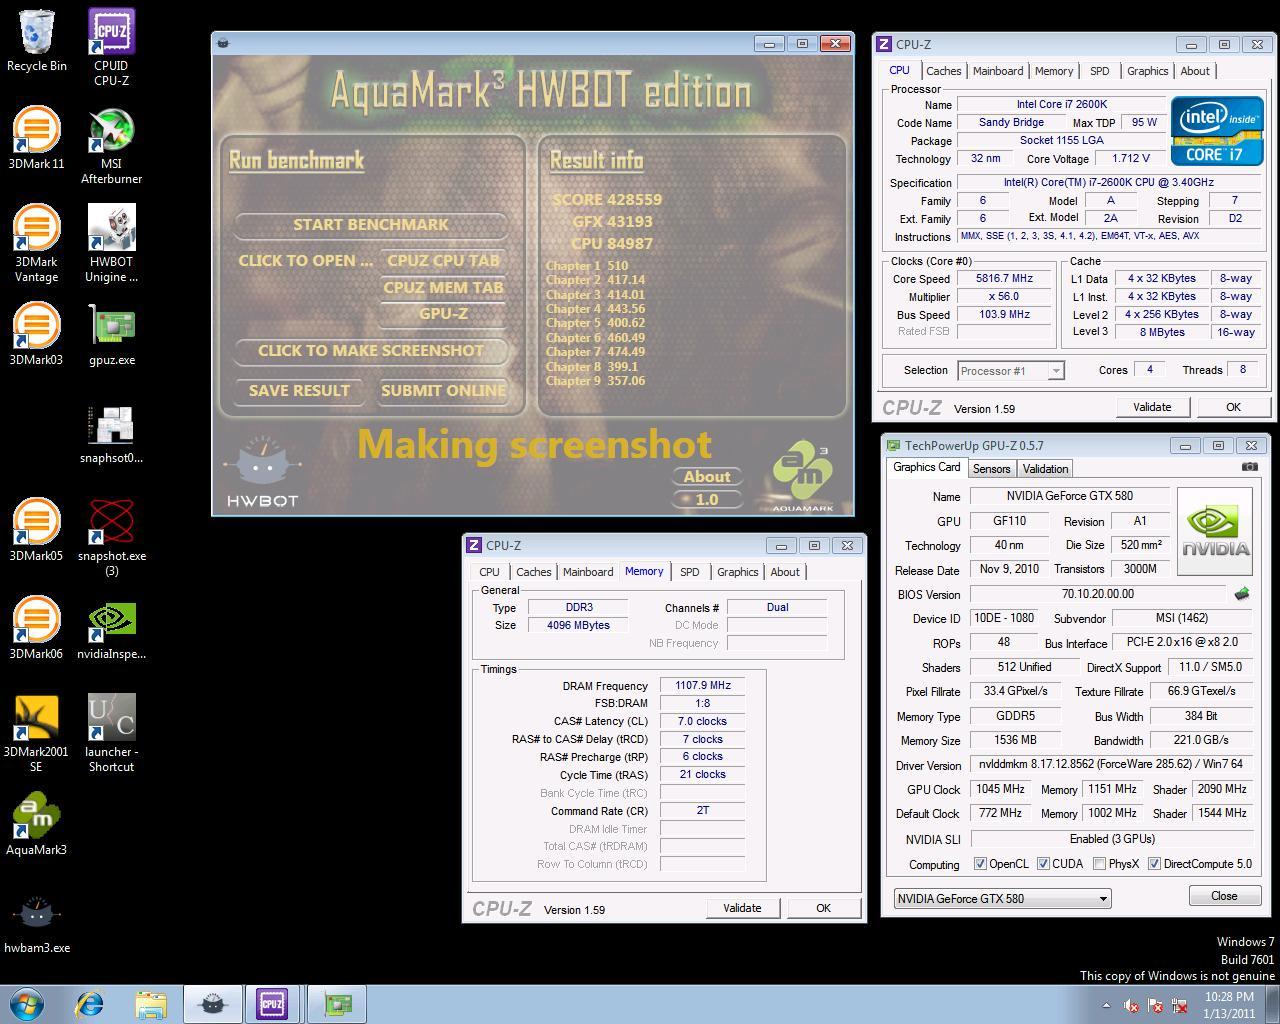The image size is (1280, 1024).
Task: Click Validate in lower CPU-Z window
Action: point(742,908)
